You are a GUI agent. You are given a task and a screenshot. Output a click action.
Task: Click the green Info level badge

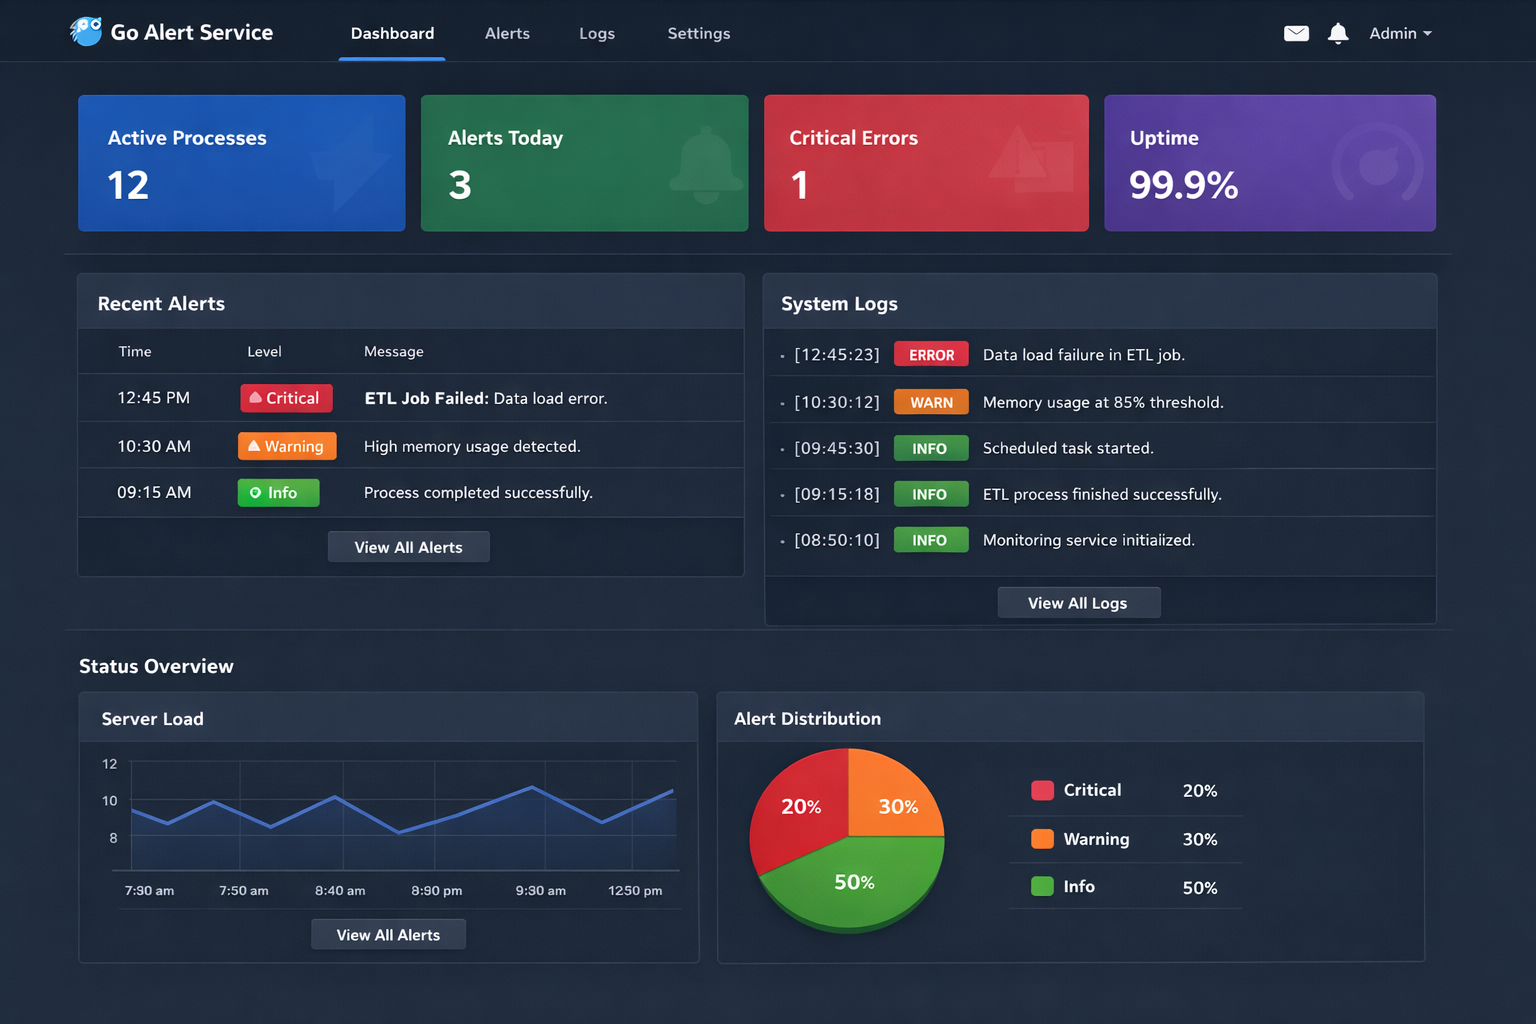pyautogui.click(x=278, y=493)
